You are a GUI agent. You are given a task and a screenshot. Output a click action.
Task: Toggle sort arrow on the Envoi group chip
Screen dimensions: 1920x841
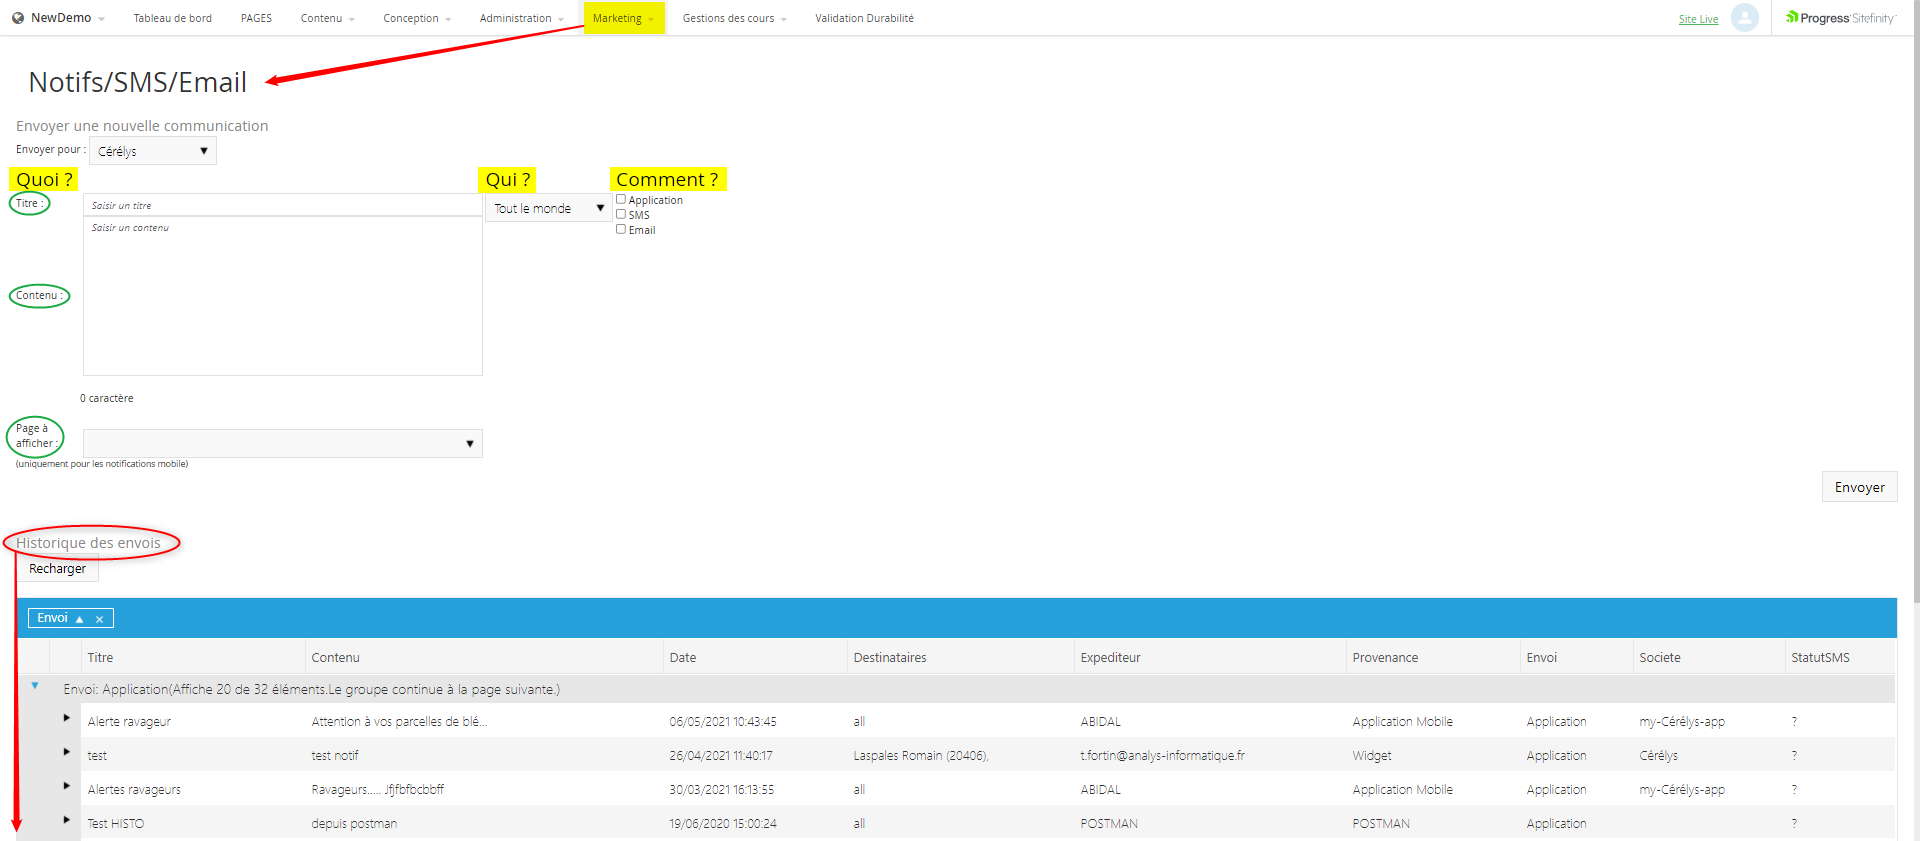[80, 619]
